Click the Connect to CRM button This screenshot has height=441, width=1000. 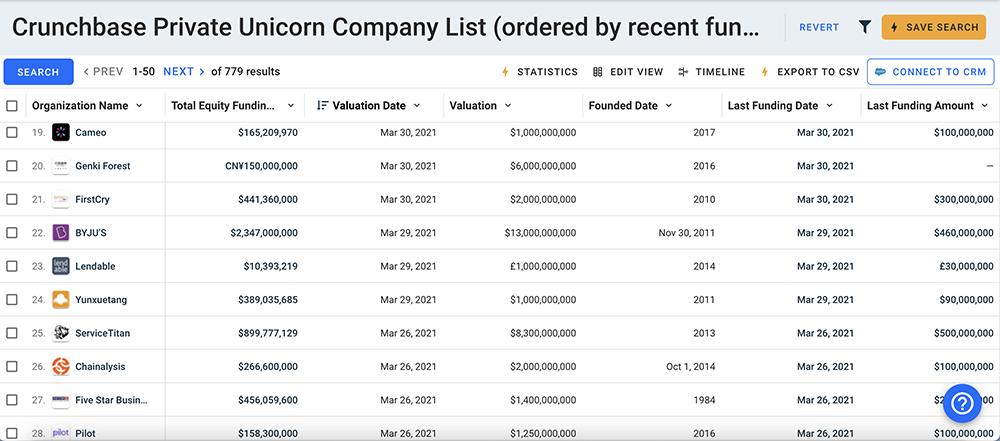[930, 72]
